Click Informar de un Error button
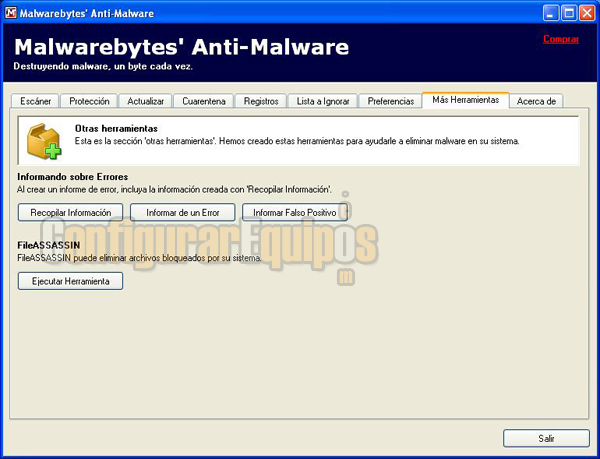 tap(183, 212)
